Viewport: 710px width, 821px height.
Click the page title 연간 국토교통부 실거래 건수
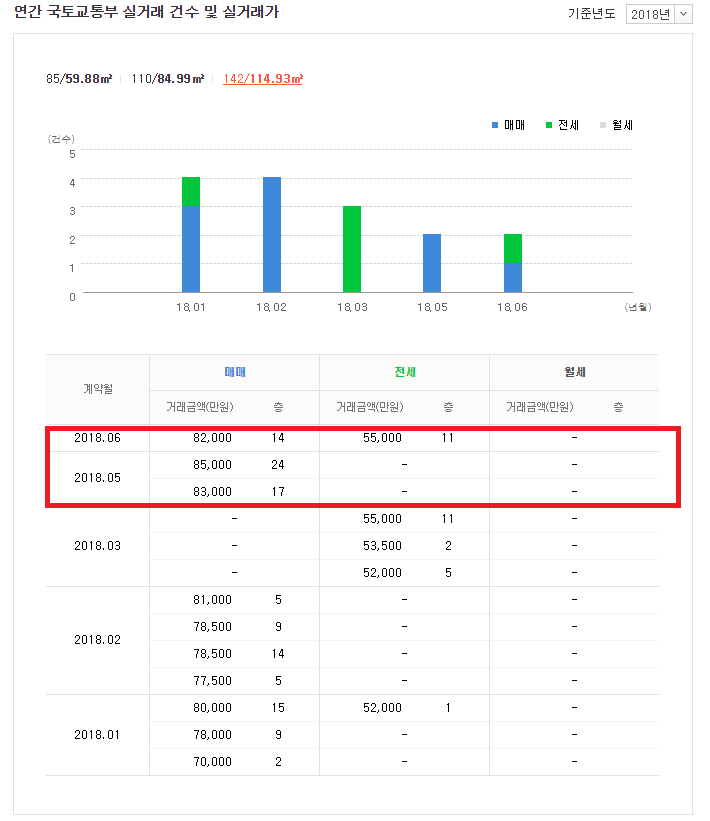coord(147,12)
